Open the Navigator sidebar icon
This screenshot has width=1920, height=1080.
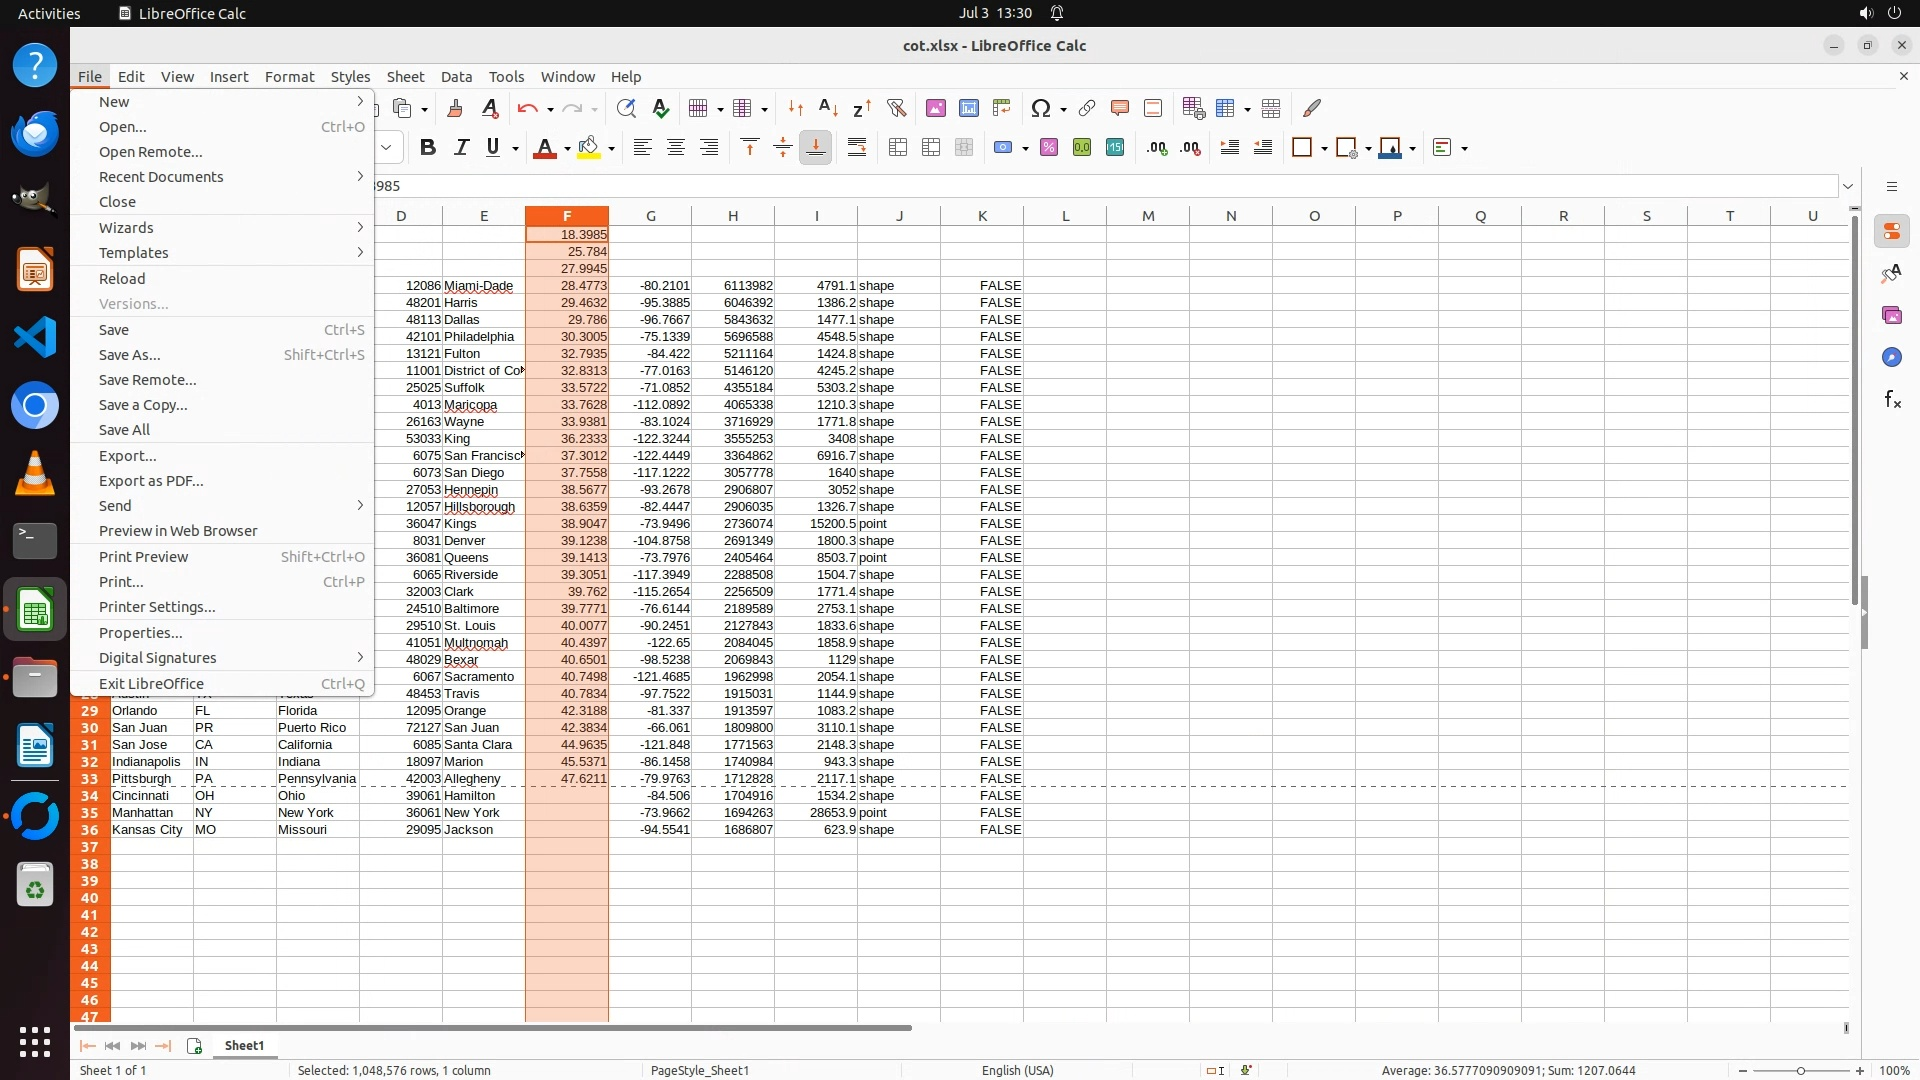click(x=1892, y=358)
